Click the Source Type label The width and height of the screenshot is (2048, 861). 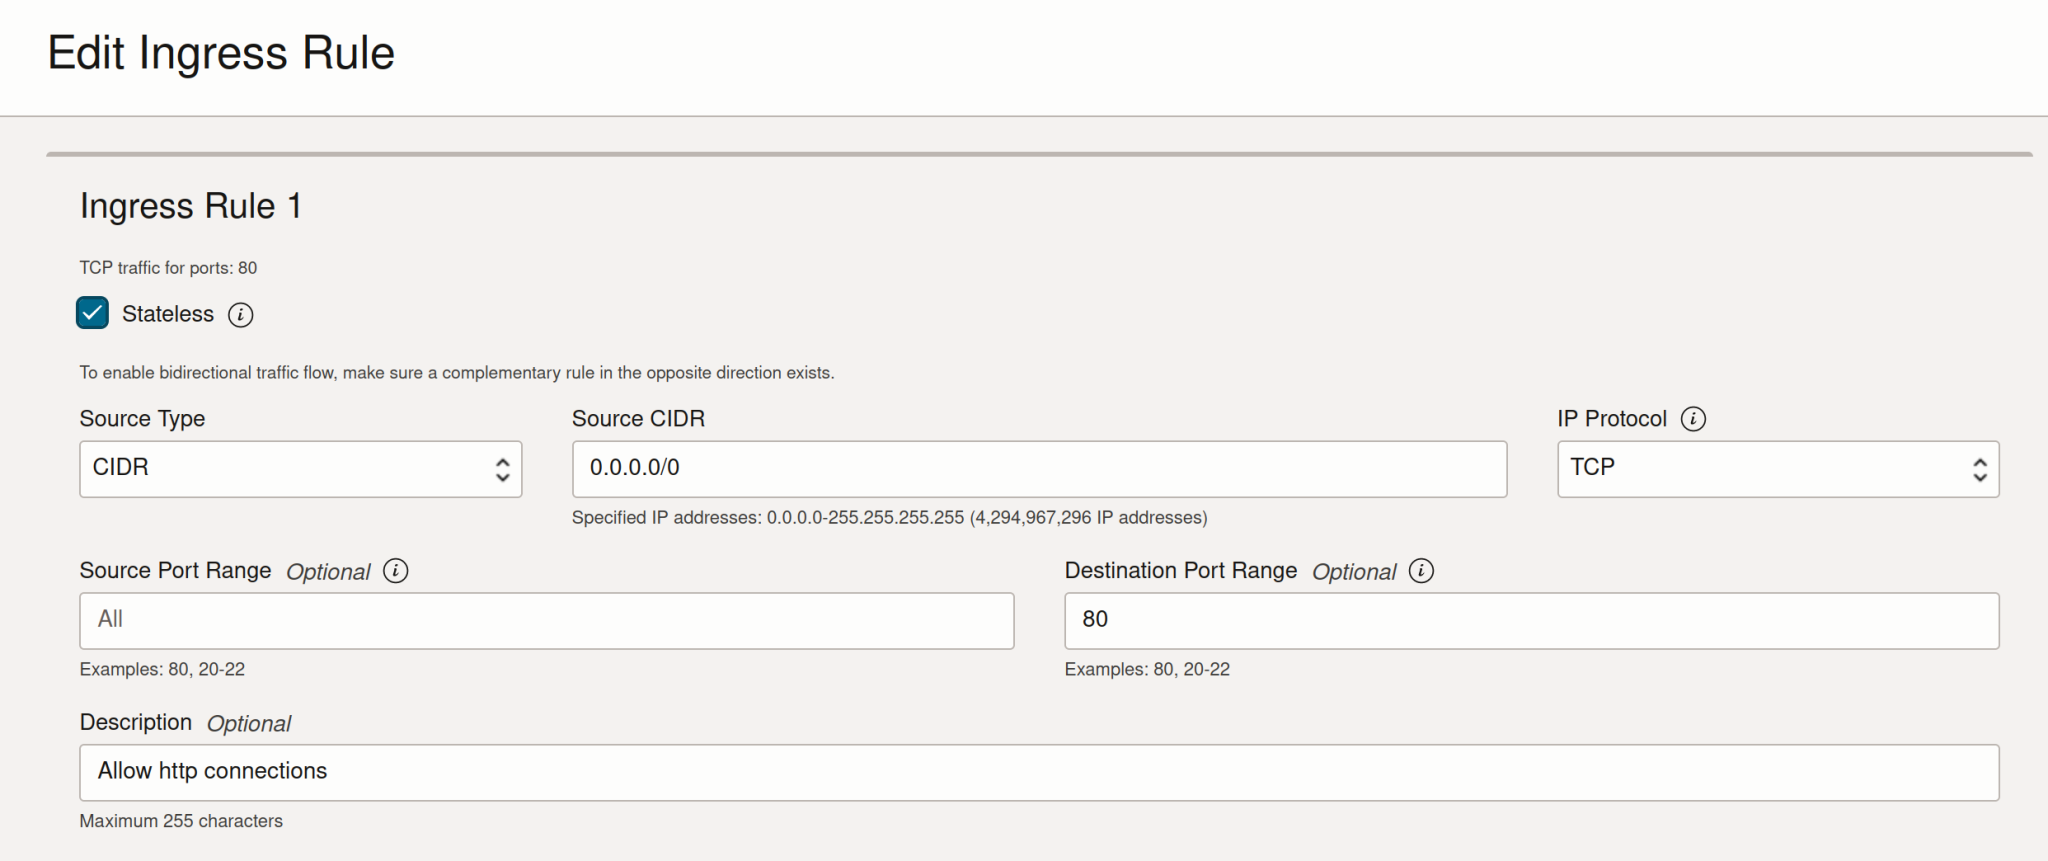pos(142,419)
